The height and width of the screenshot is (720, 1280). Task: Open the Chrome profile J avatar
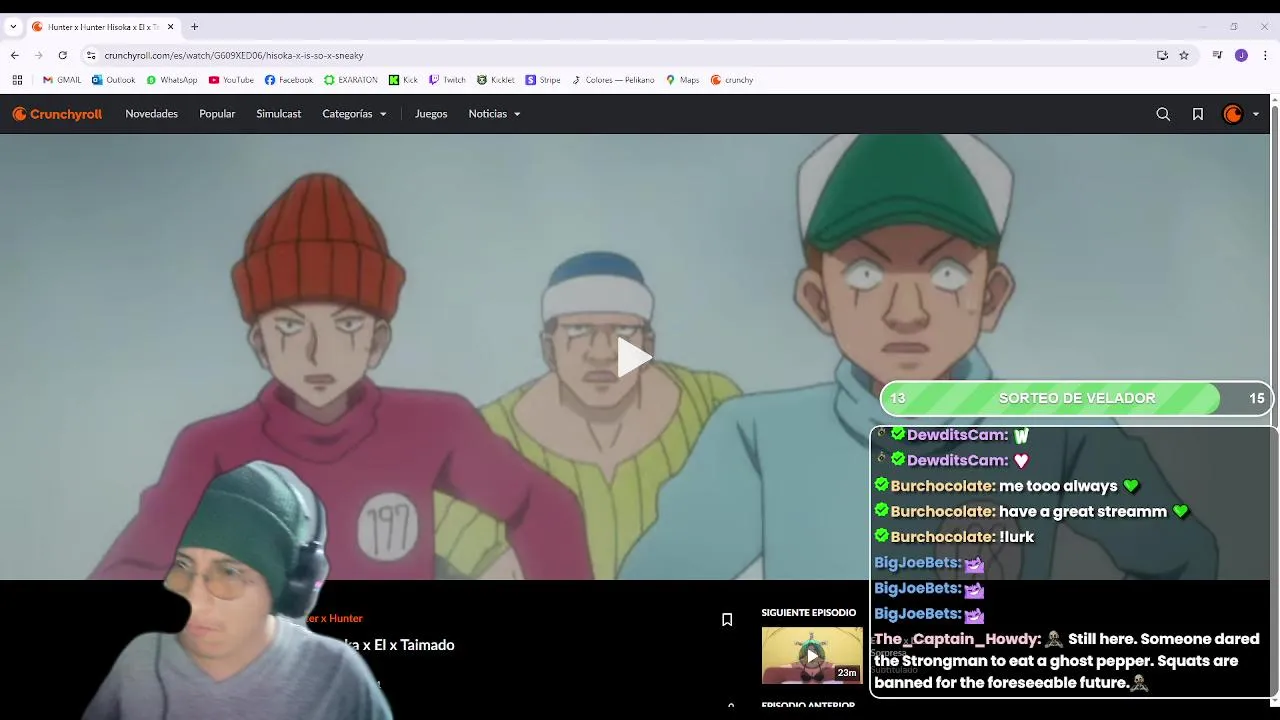1241,55
